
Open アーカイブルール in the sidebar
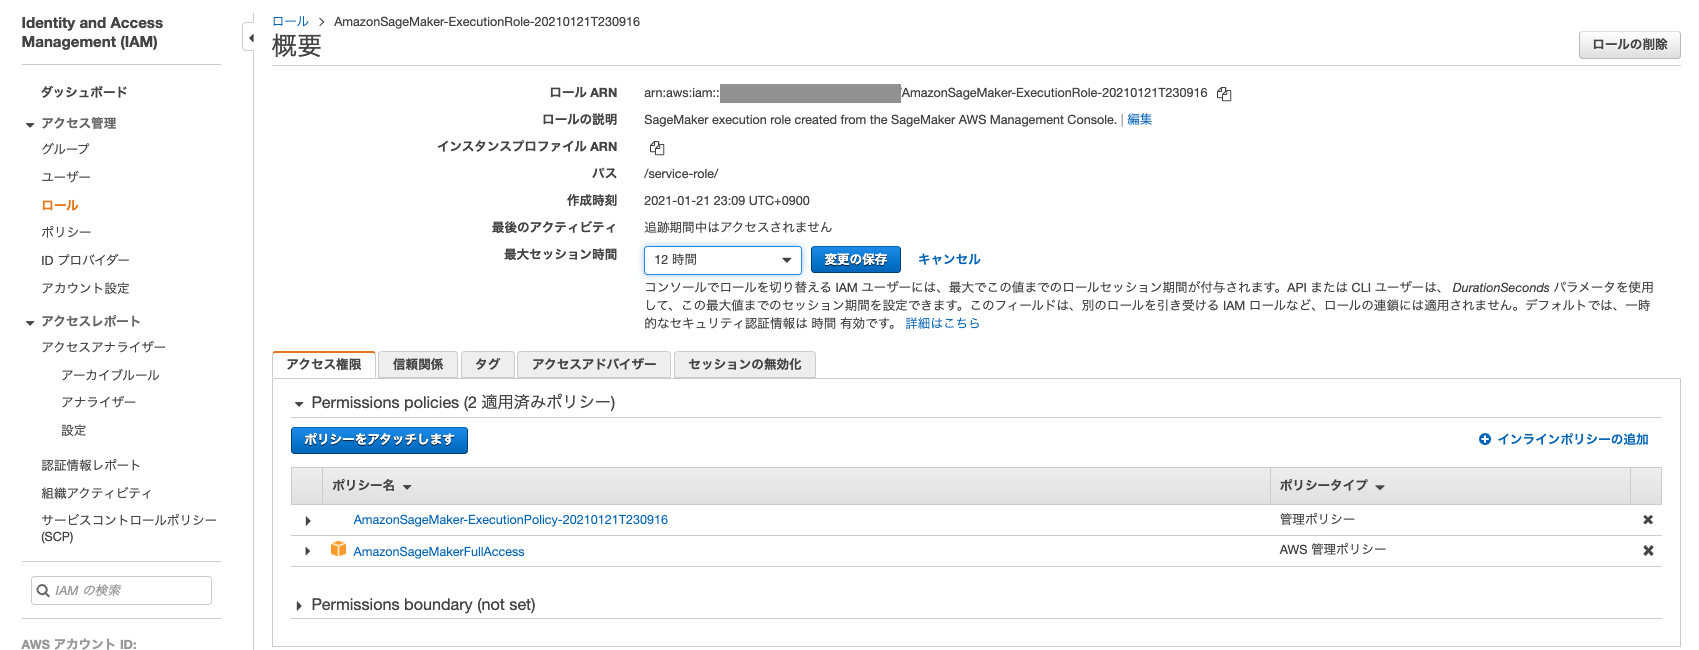pyautogui.click(x=110, y=375)
